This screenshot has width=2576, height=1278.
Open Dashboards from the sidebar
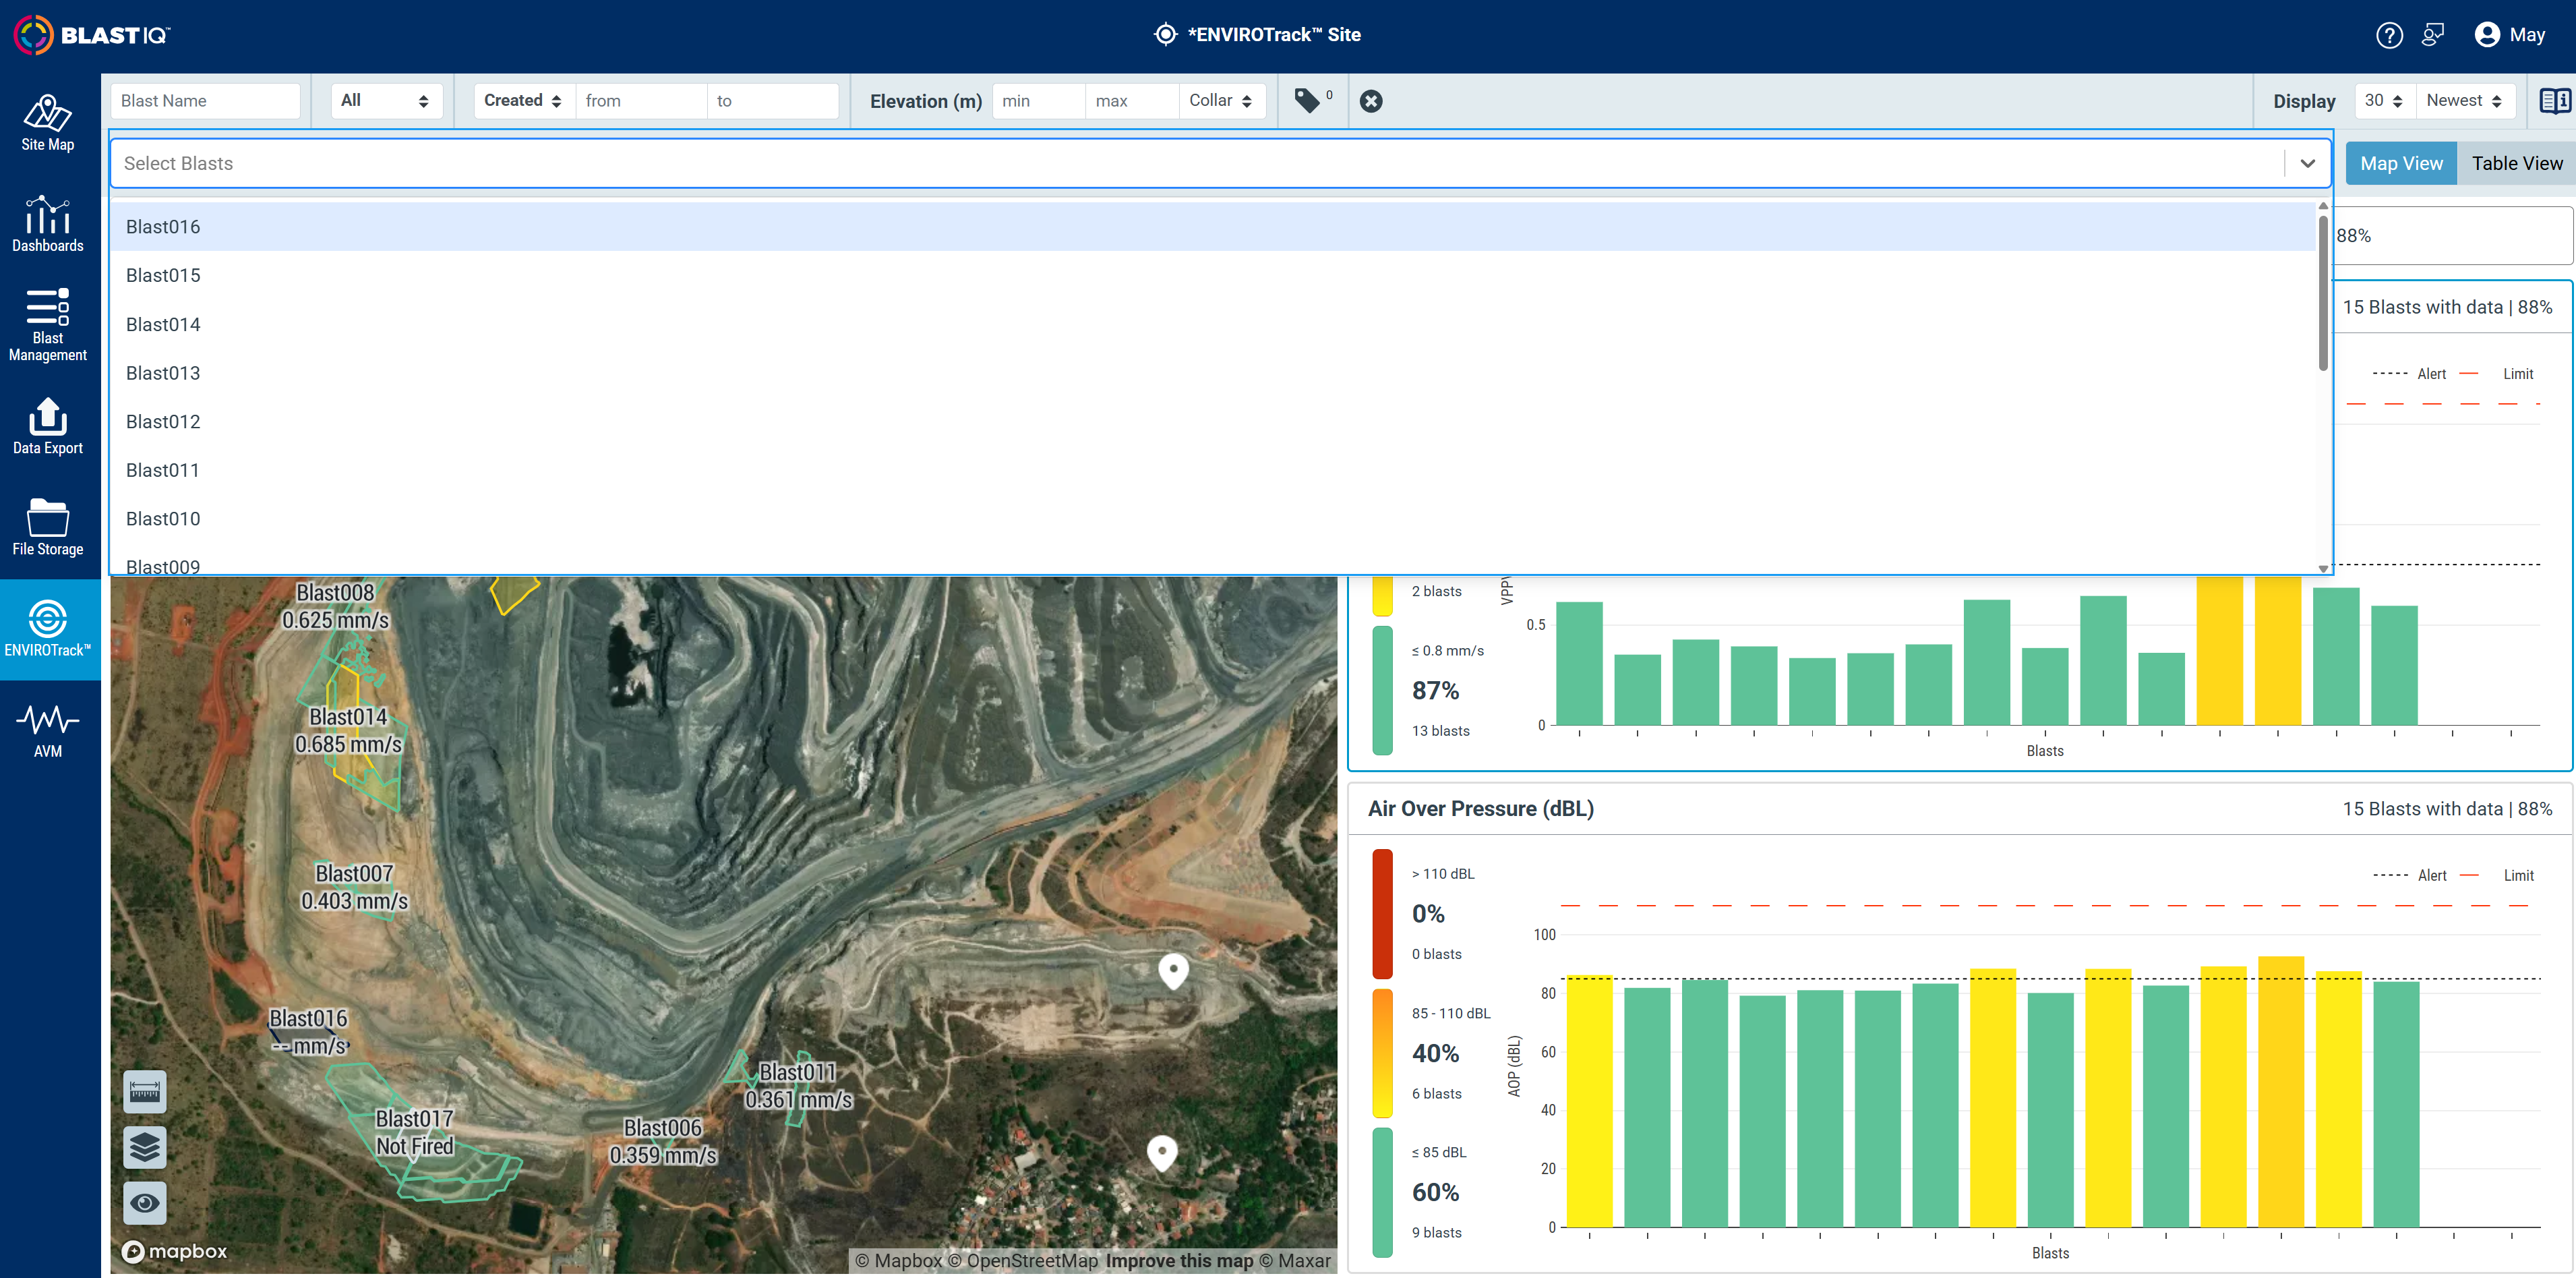click(x=48, y=224)
